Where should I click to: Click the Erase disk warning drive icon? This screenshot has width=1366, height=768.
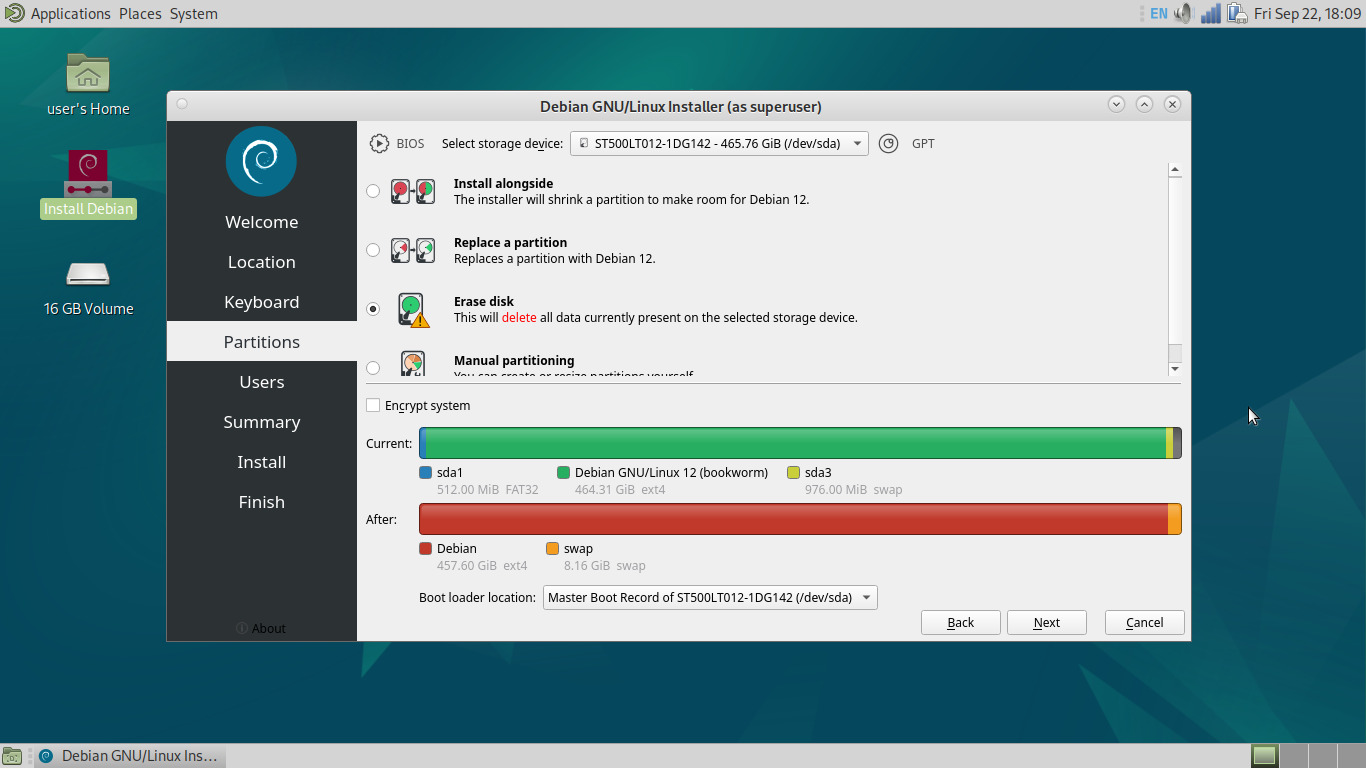coord(413,310)
